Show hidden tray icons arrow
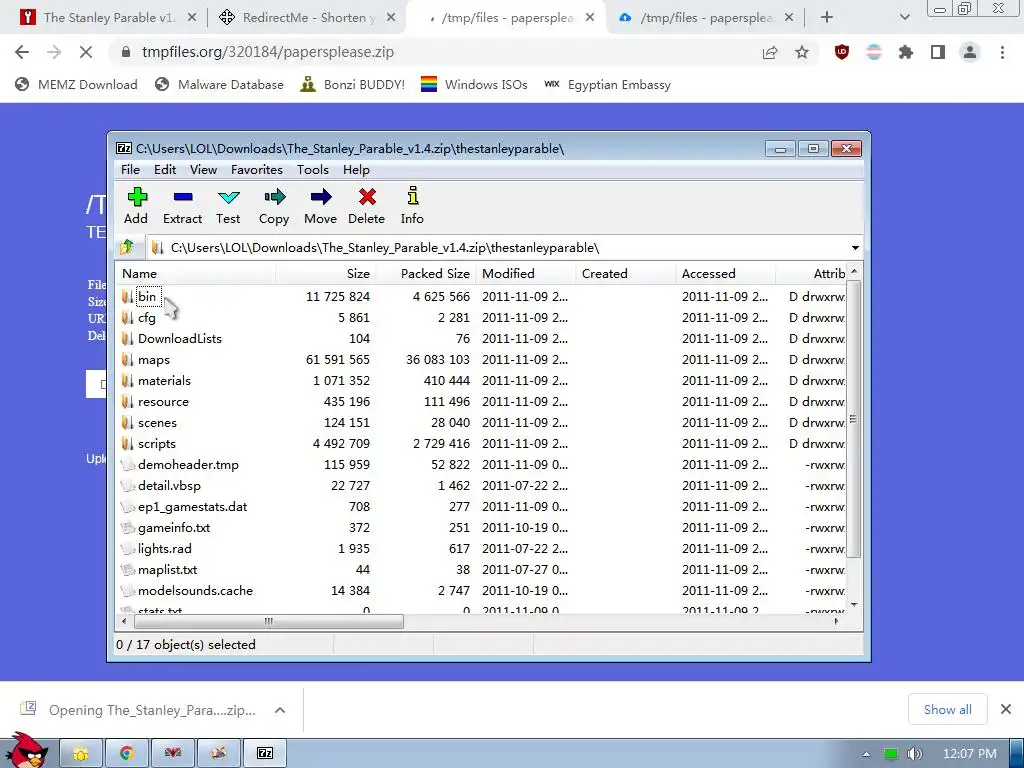 click(x=866, y=754)
